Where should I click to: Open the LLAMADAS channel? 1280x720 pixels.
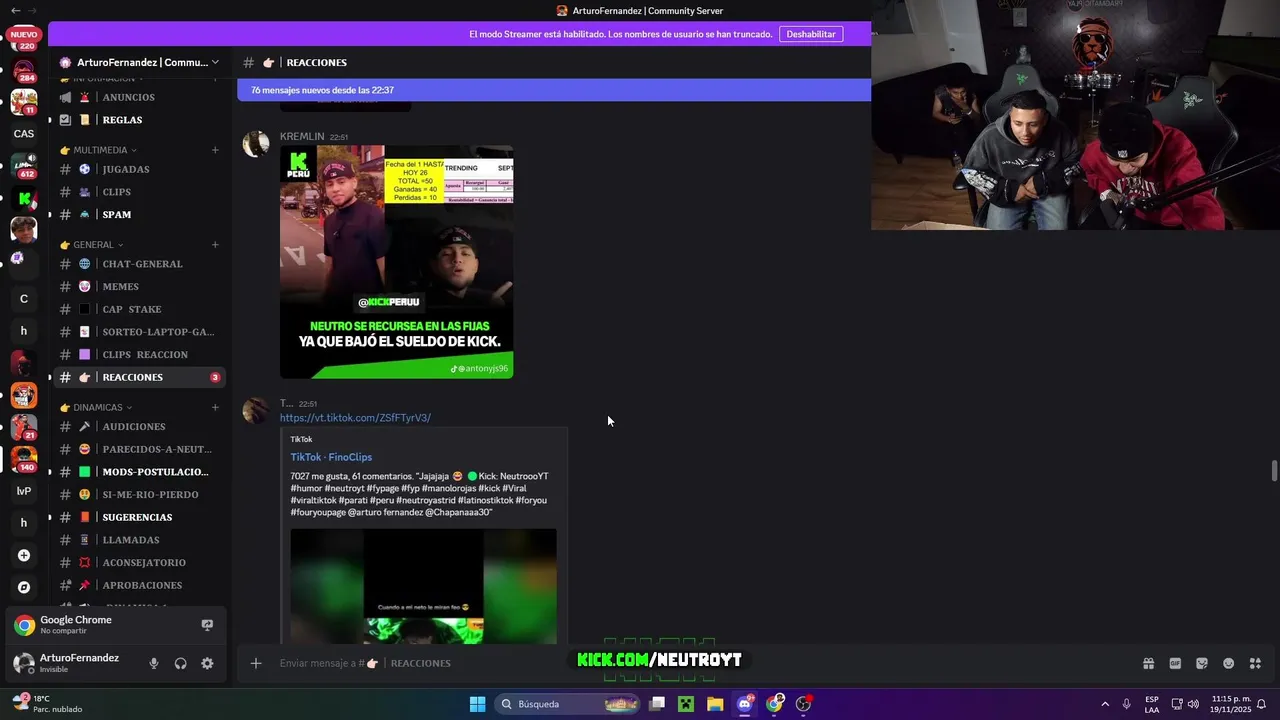click(x=140, y=540)
